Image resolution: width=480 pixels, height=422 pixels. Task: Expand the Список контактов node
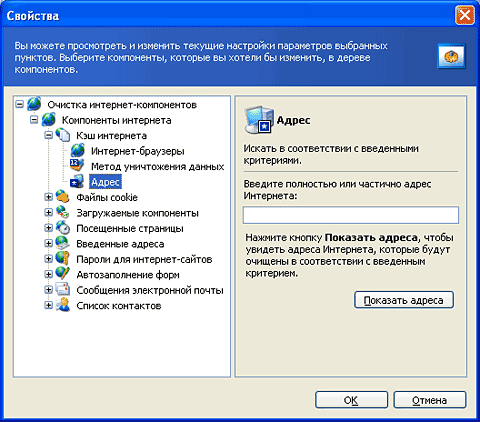tap(49, 305)
